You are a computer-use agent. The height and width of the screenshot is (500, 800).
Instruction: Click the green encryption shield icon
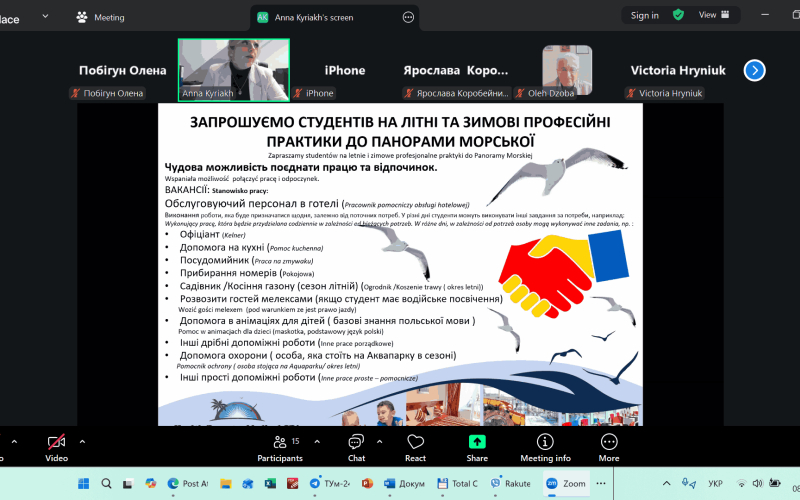click(x=679, y=15)
